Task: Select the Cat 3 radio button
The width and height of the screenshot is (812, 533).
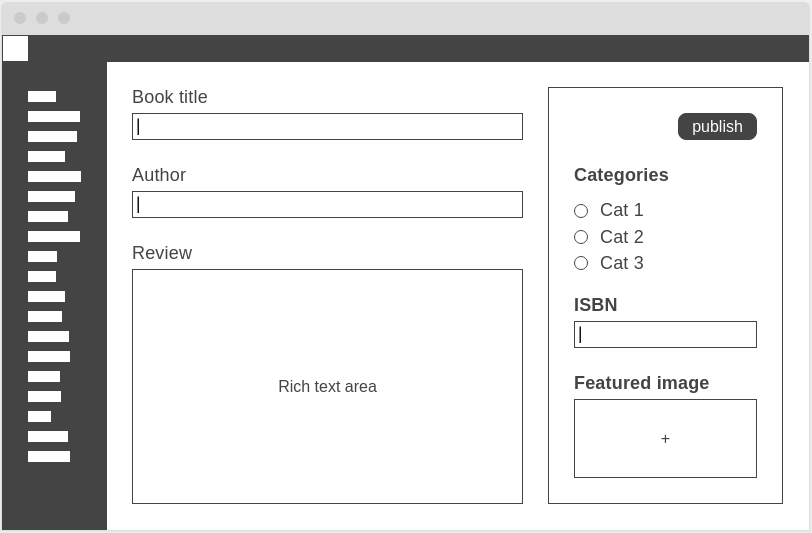Action: [x=581, y=263]
